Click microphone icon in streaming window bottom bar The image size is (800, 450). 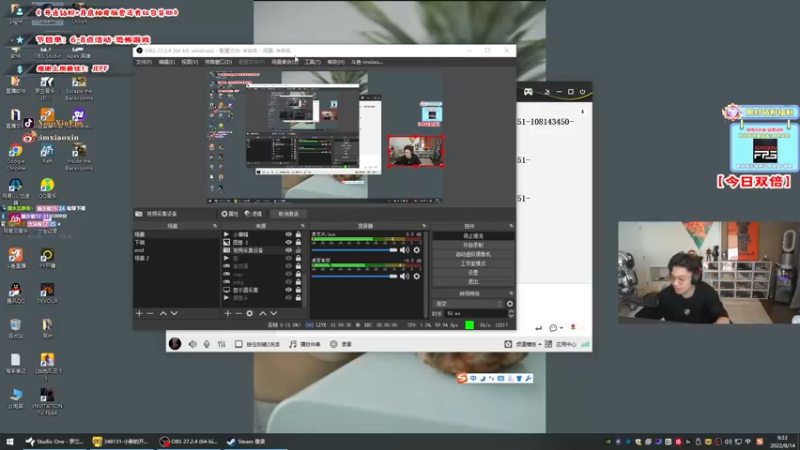click(x=207, y=344)
